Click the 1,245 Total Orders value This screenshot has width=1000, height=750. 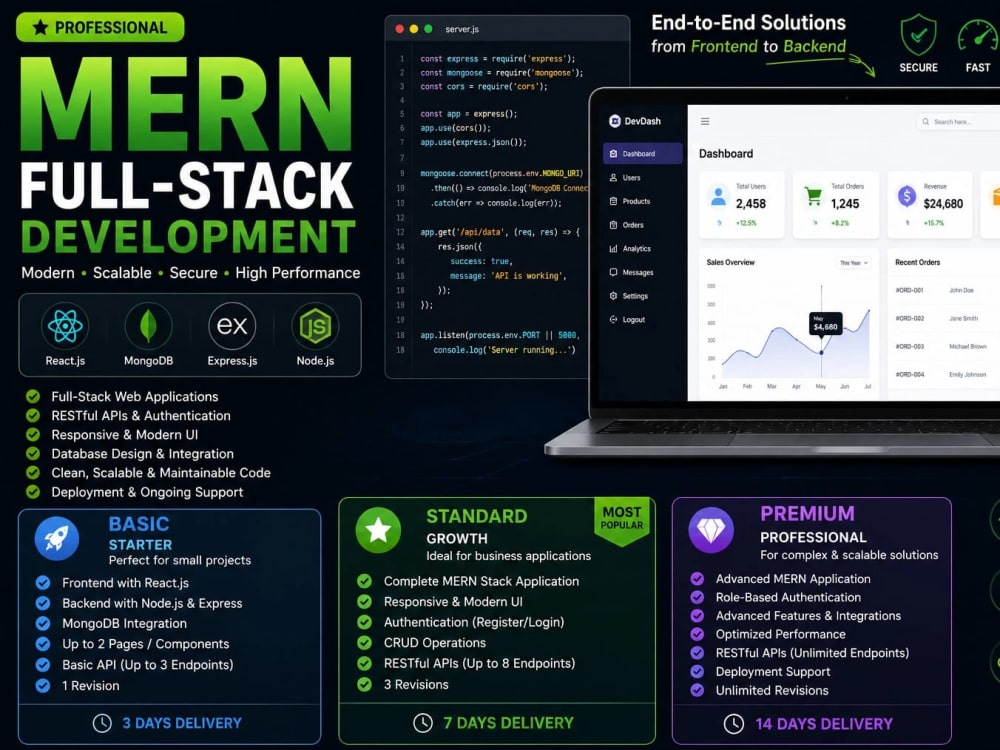pyautogui.click(x=845, y=204)
